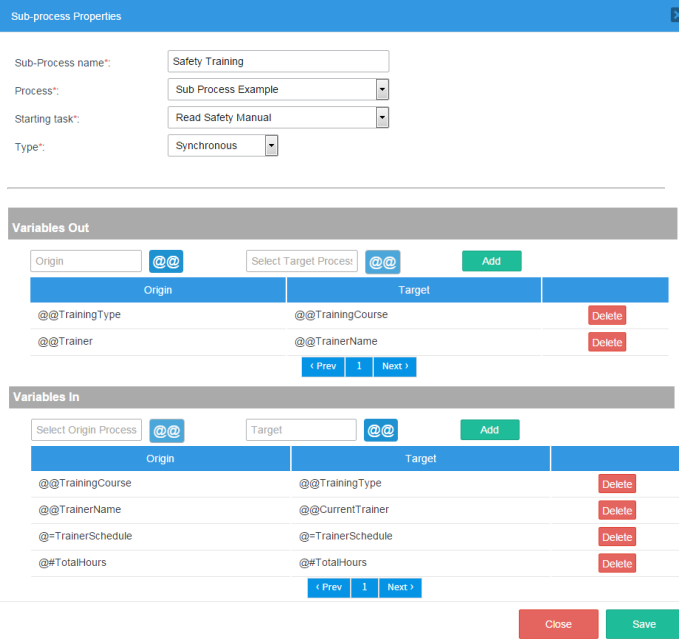This screenshot has height=643, width=679.
Task: Delete the @#TotalHours variable row
Action: (617, 563)
